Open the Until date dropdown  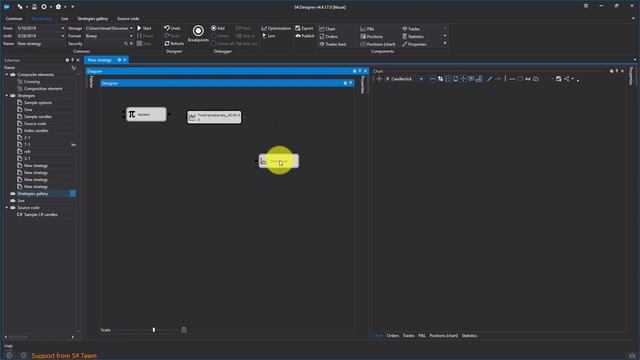tap(63, 36)
